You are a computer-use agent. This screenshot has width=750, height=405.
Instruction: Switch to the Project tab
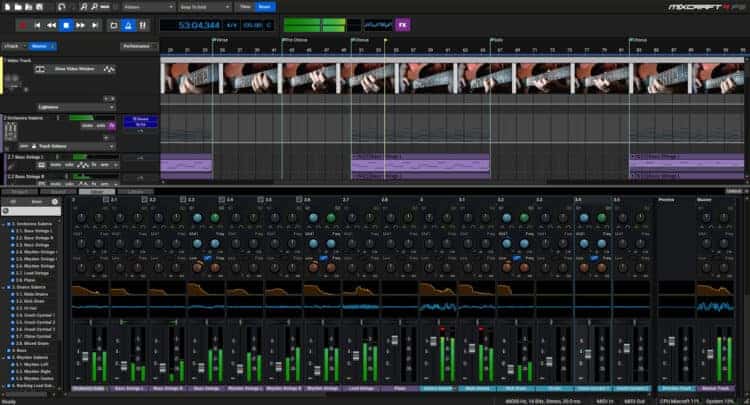[19, 192]
